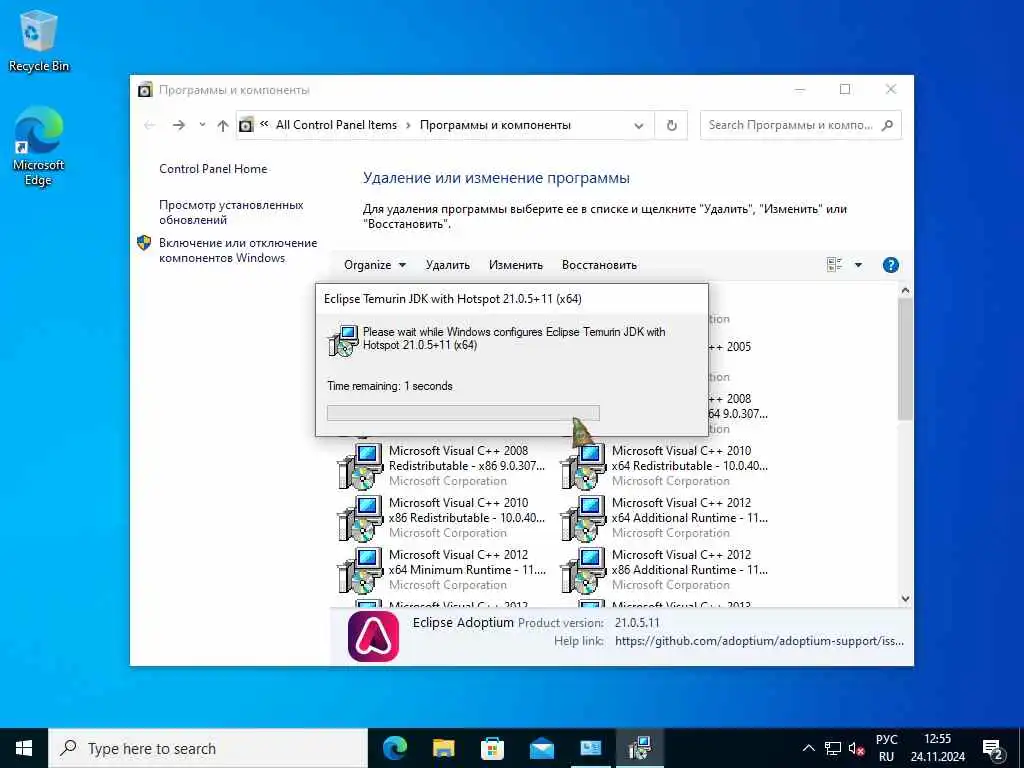Click the Удалить toolbar button
Screen dimensions: 1024x768
pyautogui.click(x=447, y=264)
